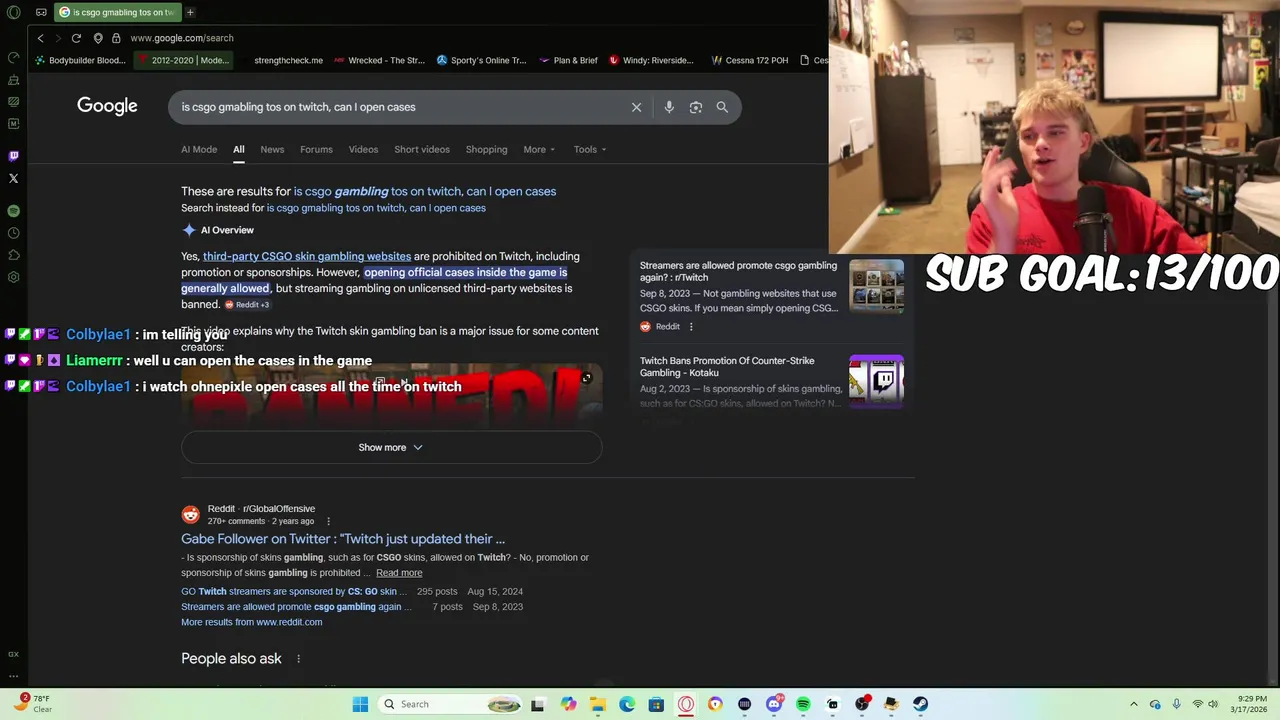Open File Explorer from taskbar

coord(597,704)
